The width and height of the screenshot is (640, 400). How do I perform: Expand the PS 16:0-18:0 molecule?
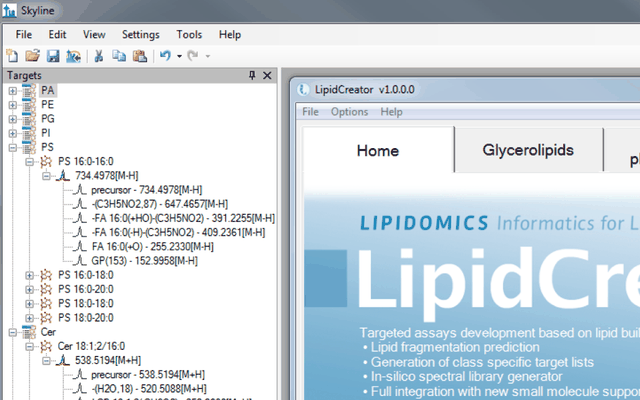tap(29, 276)
